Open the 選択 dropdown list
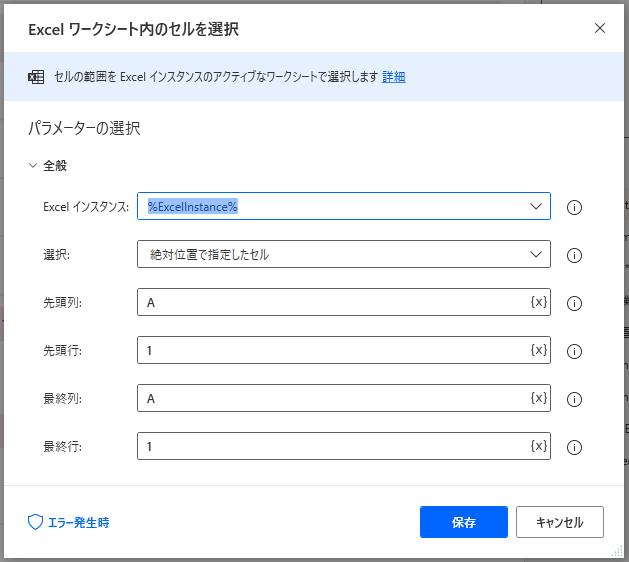 (534, 254)
